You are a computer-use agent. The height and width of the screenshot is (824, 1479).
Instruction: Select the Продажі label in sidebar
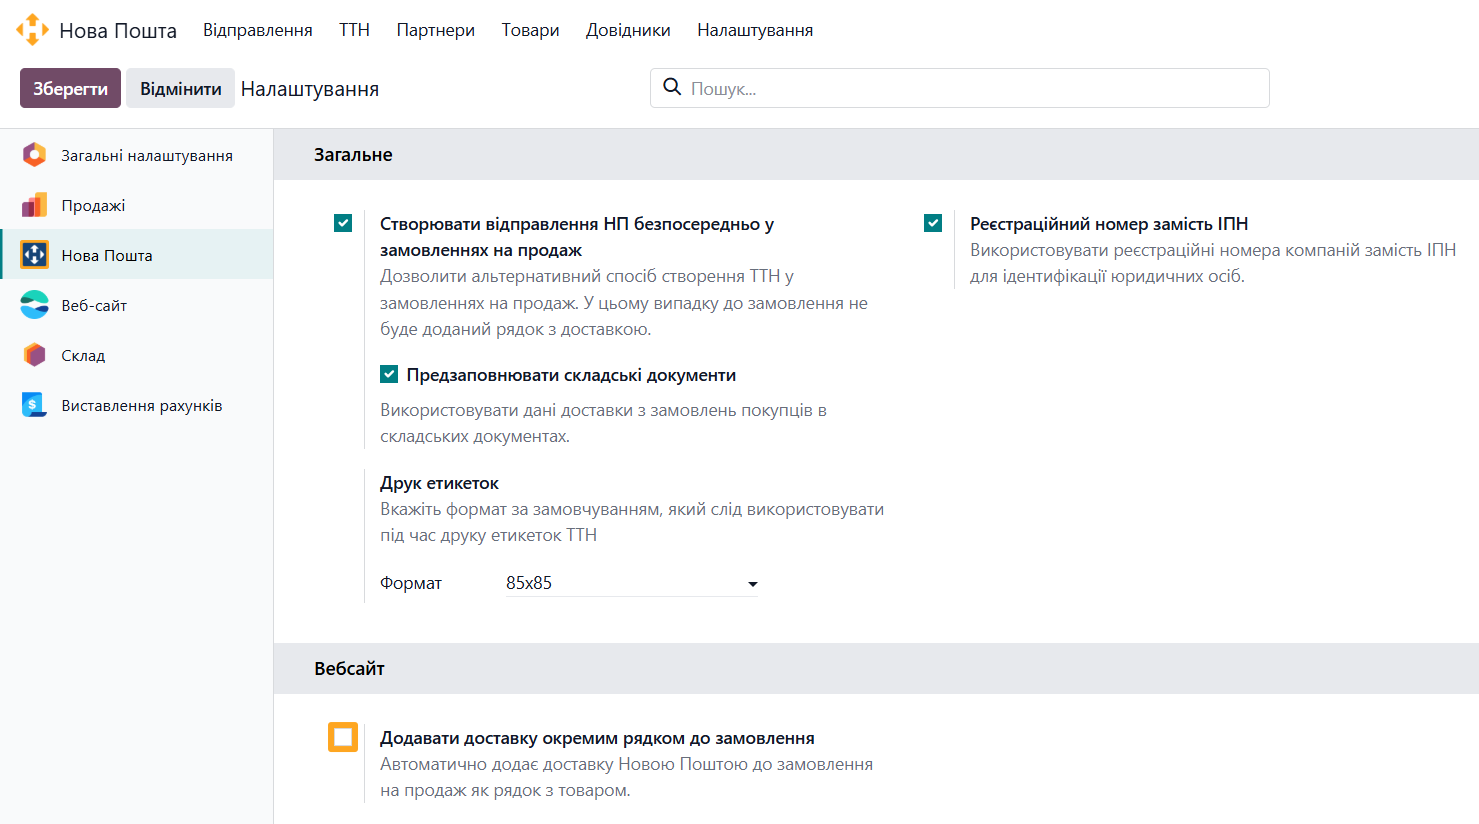[x=93, y=206]
